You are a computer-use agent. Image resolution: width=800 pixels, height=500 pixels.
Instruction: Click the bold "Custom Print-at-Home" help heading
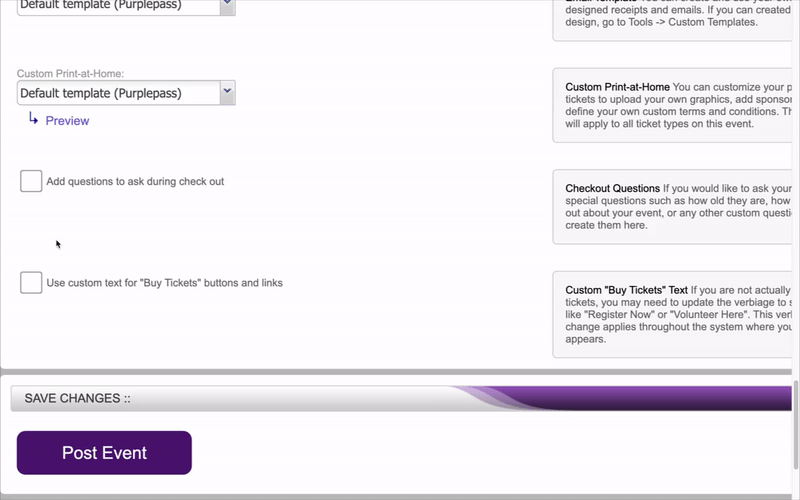coord(617,87)
